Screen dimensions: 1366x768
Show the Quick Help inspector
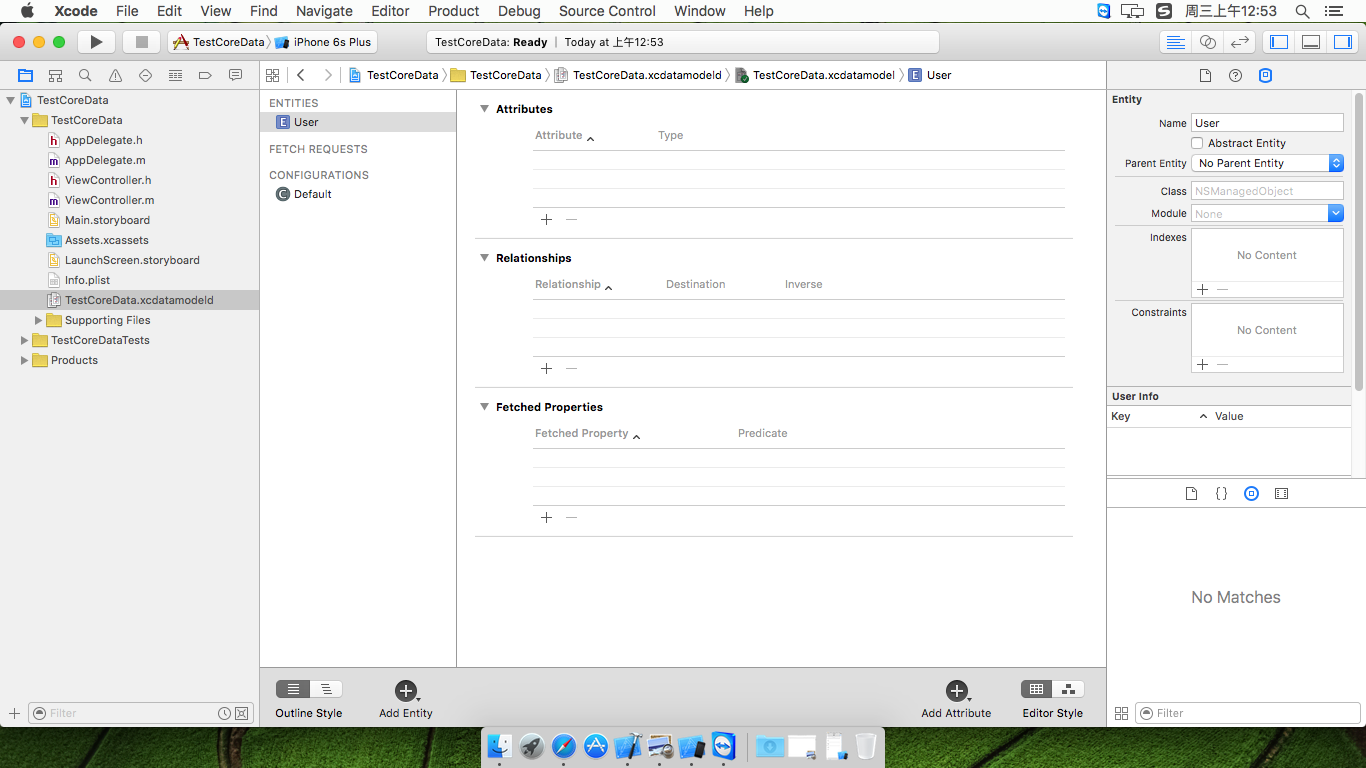click(x=1235, y=75)
